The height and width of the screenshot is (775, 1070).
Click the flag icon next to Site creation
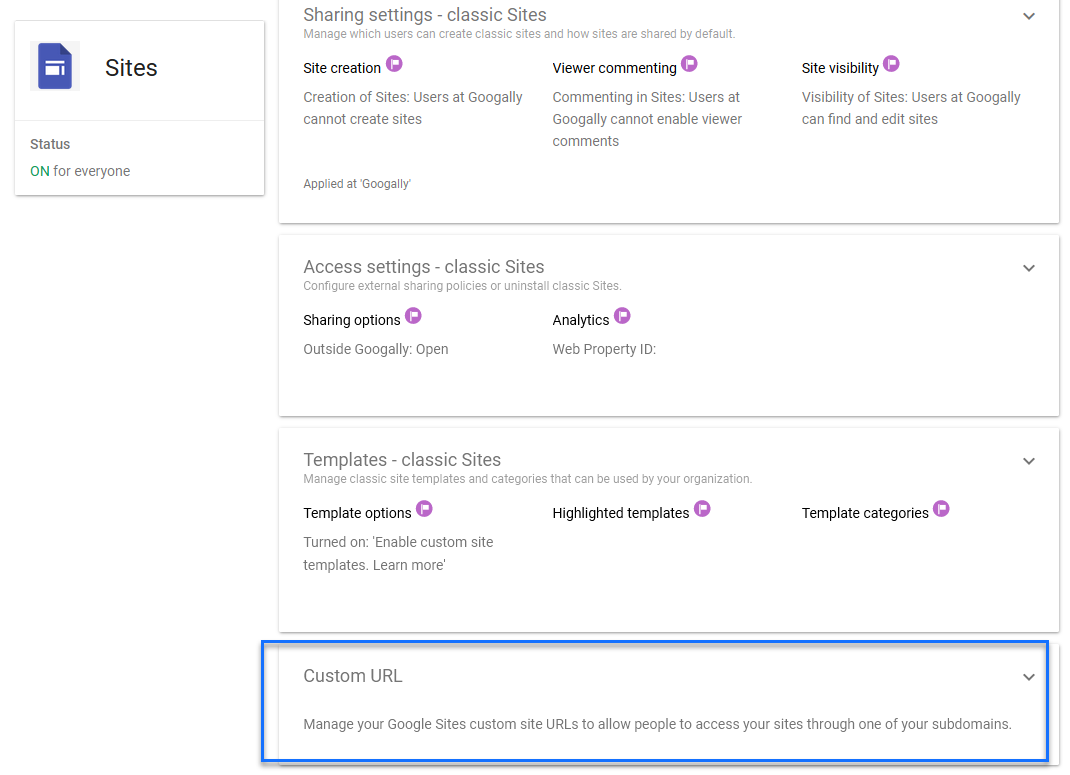(394, 63)
